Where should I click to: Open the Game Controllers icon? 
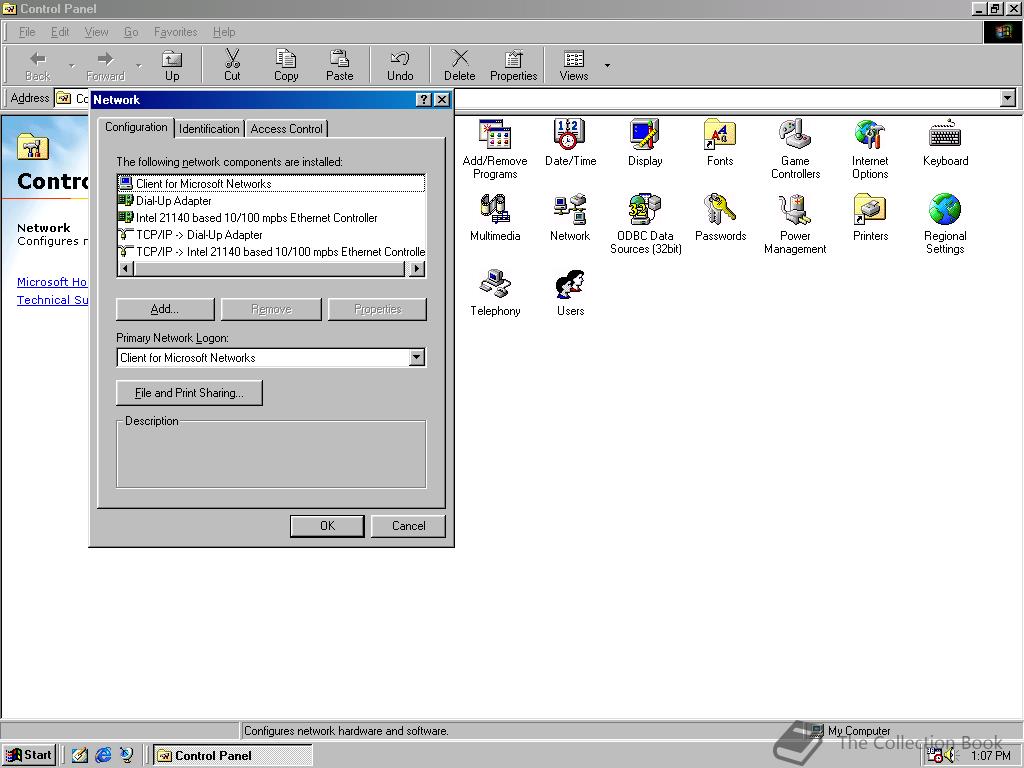click(x=795, y=149)
